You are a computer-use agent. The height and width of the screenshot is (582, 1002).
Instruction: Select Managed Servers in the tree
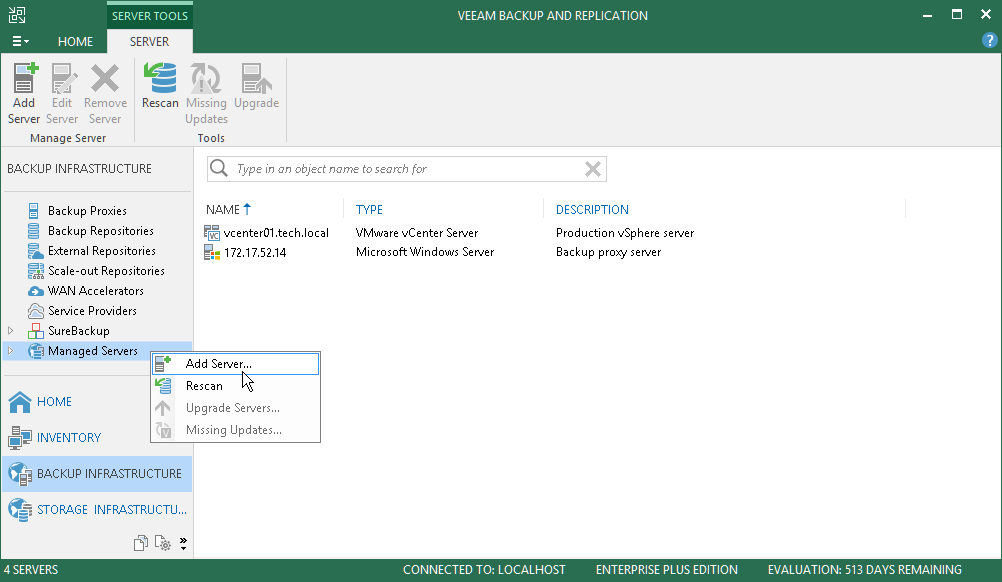[x=93, y=351]
